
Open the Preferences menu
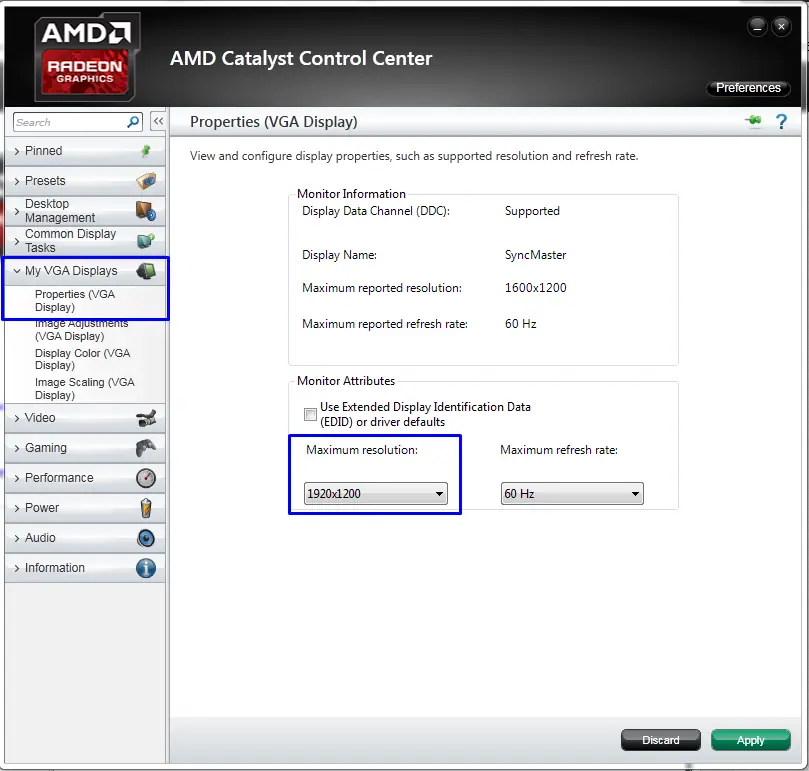coord(748,88)
